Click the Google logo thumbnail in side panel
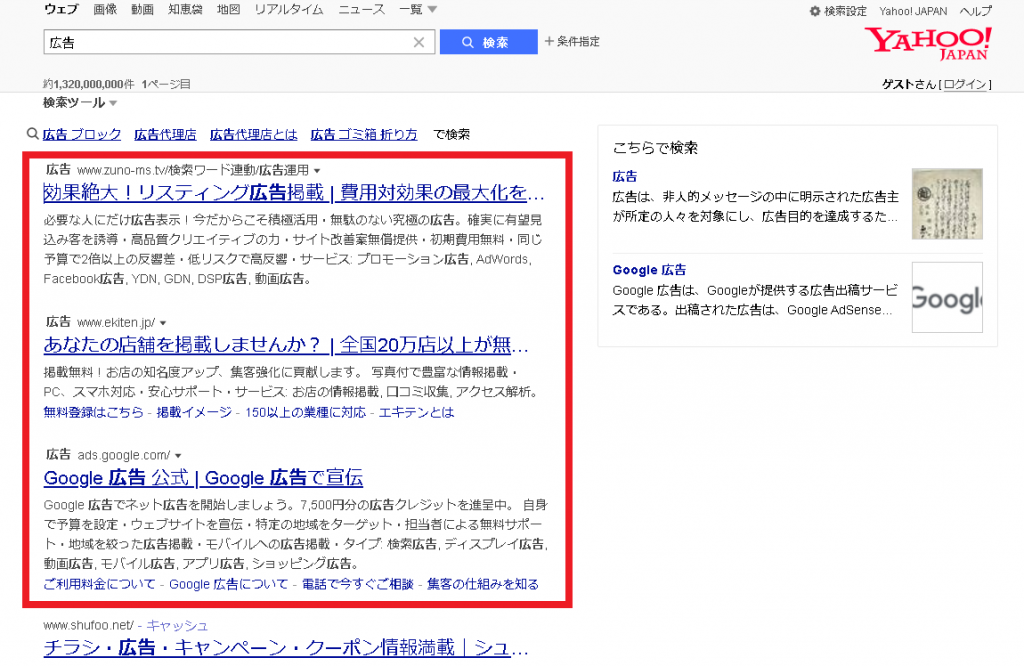 click(x=947, y=297)
